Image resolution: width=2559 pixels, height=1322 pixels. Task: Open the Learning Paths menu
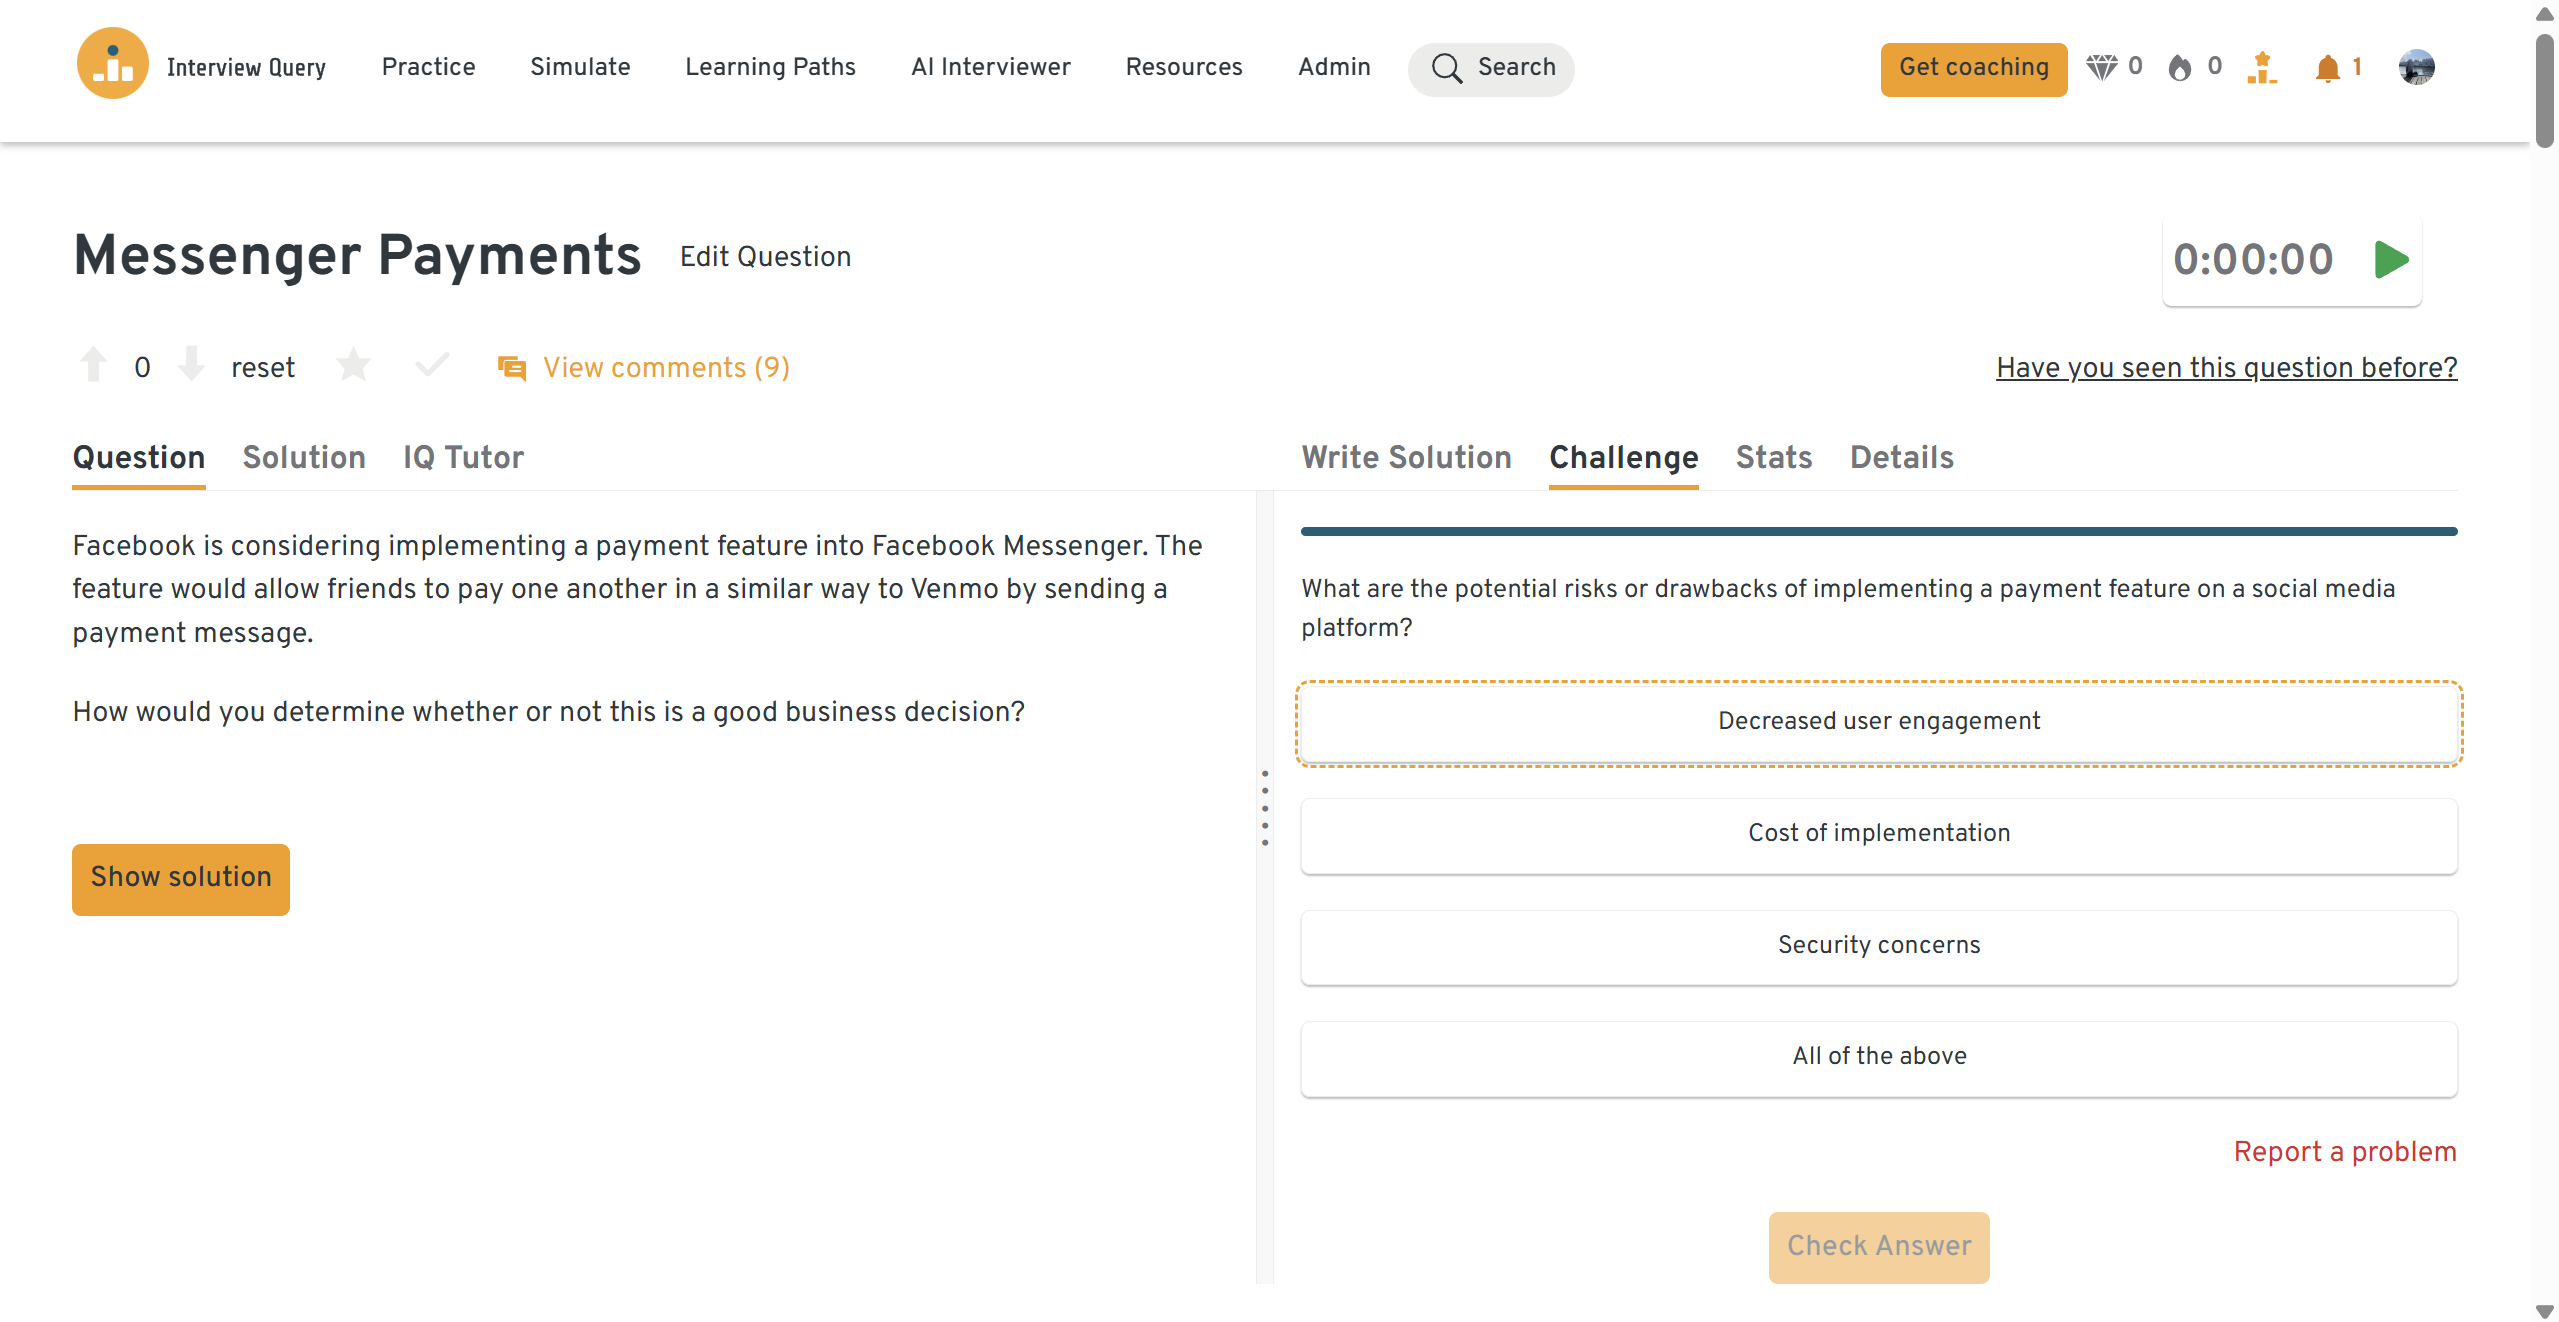770,67
